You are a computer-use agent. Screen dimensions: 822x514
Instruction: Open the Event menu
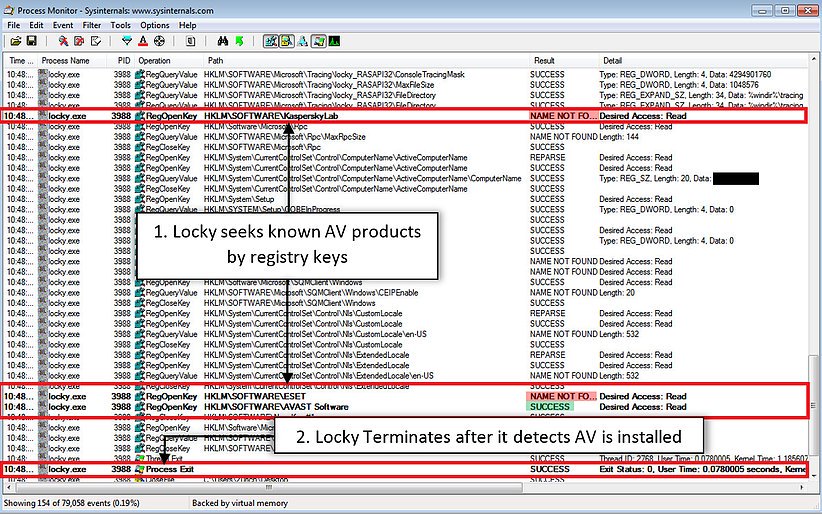(x=63, y=25)
